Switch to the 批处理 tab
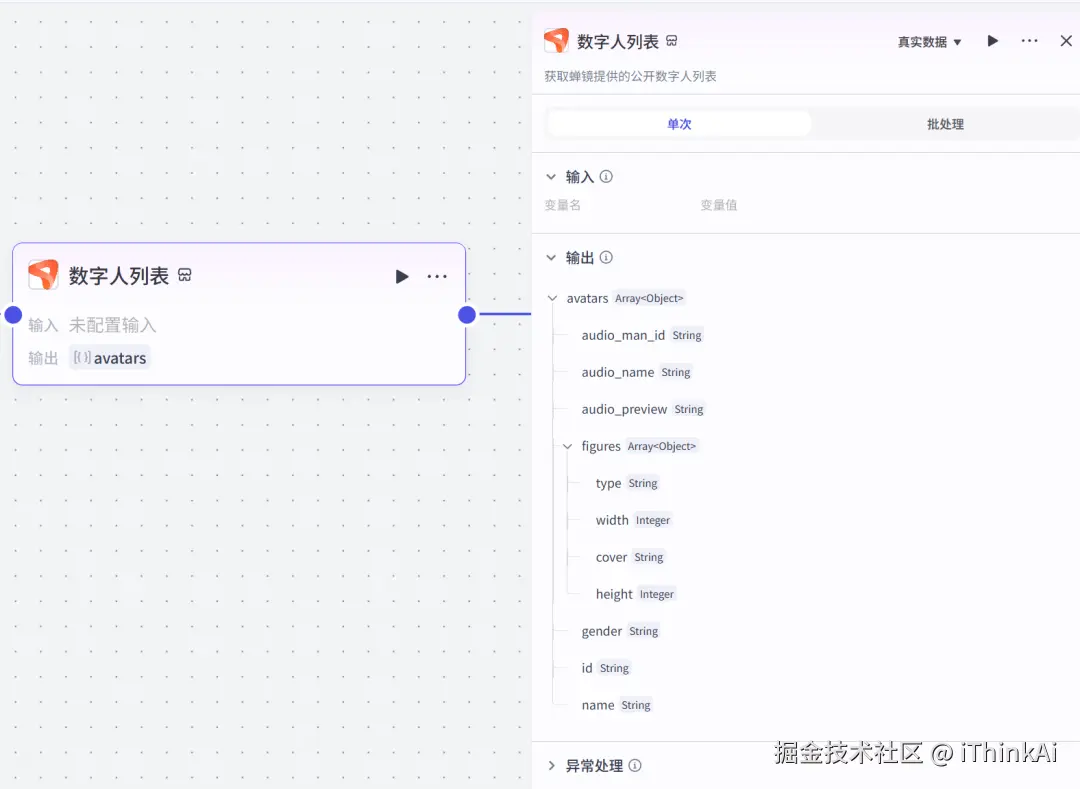Image resolution: width=1080 pixels, height=789 pixels. (x=945, y=123)
